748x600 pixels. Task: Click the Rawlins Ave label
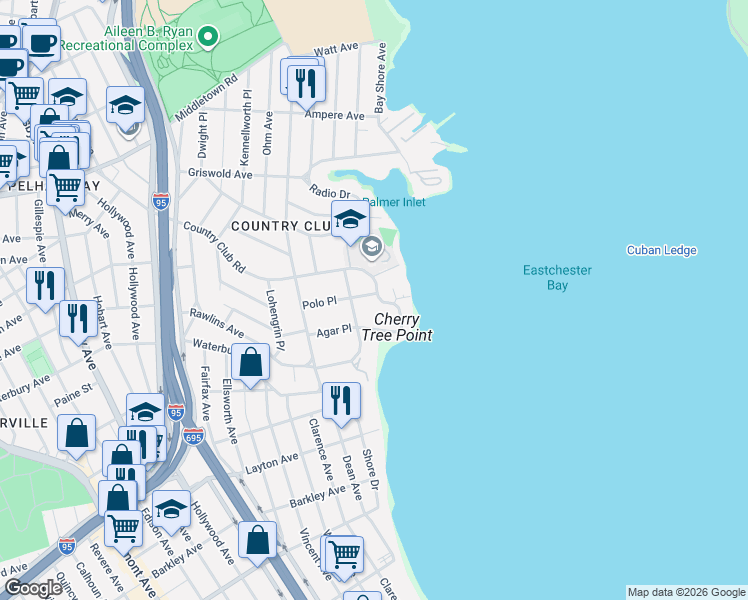[x=217, y=323]
